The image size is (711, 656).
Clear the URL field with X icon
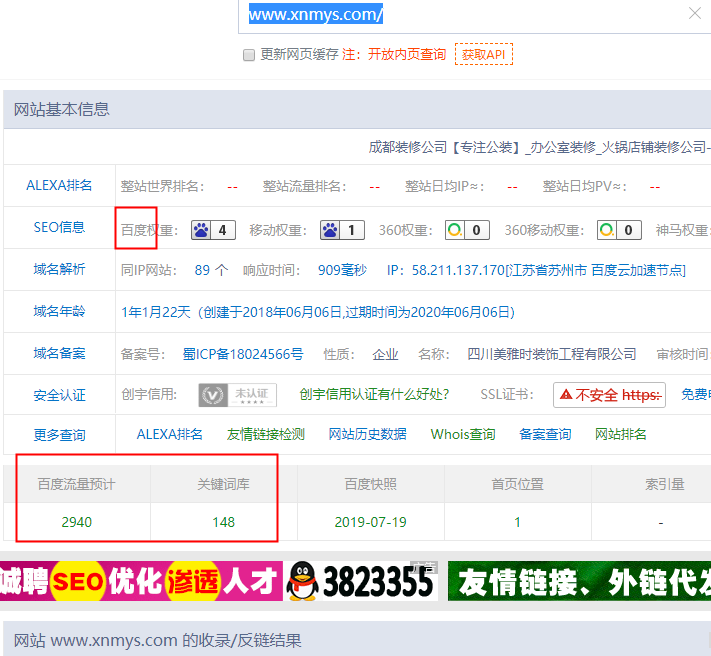(695, 14)
